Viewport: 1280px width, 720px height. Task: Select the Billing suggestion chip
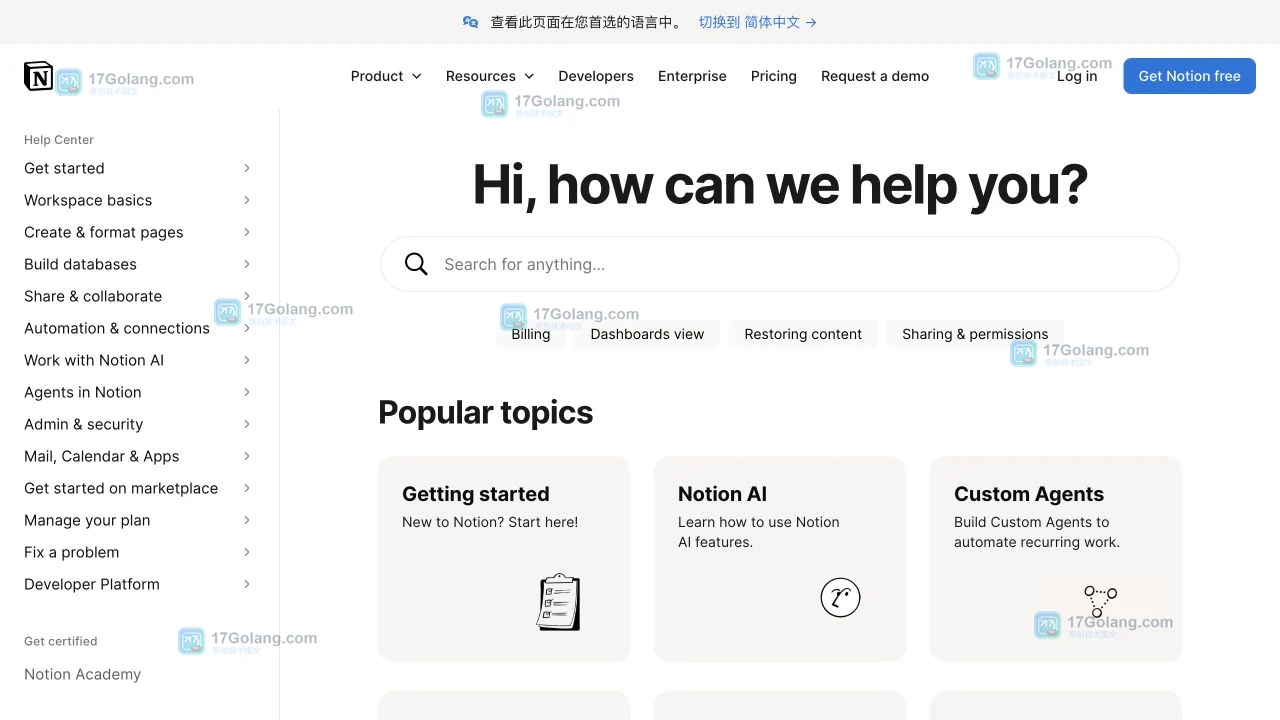[x=531, y=334]
